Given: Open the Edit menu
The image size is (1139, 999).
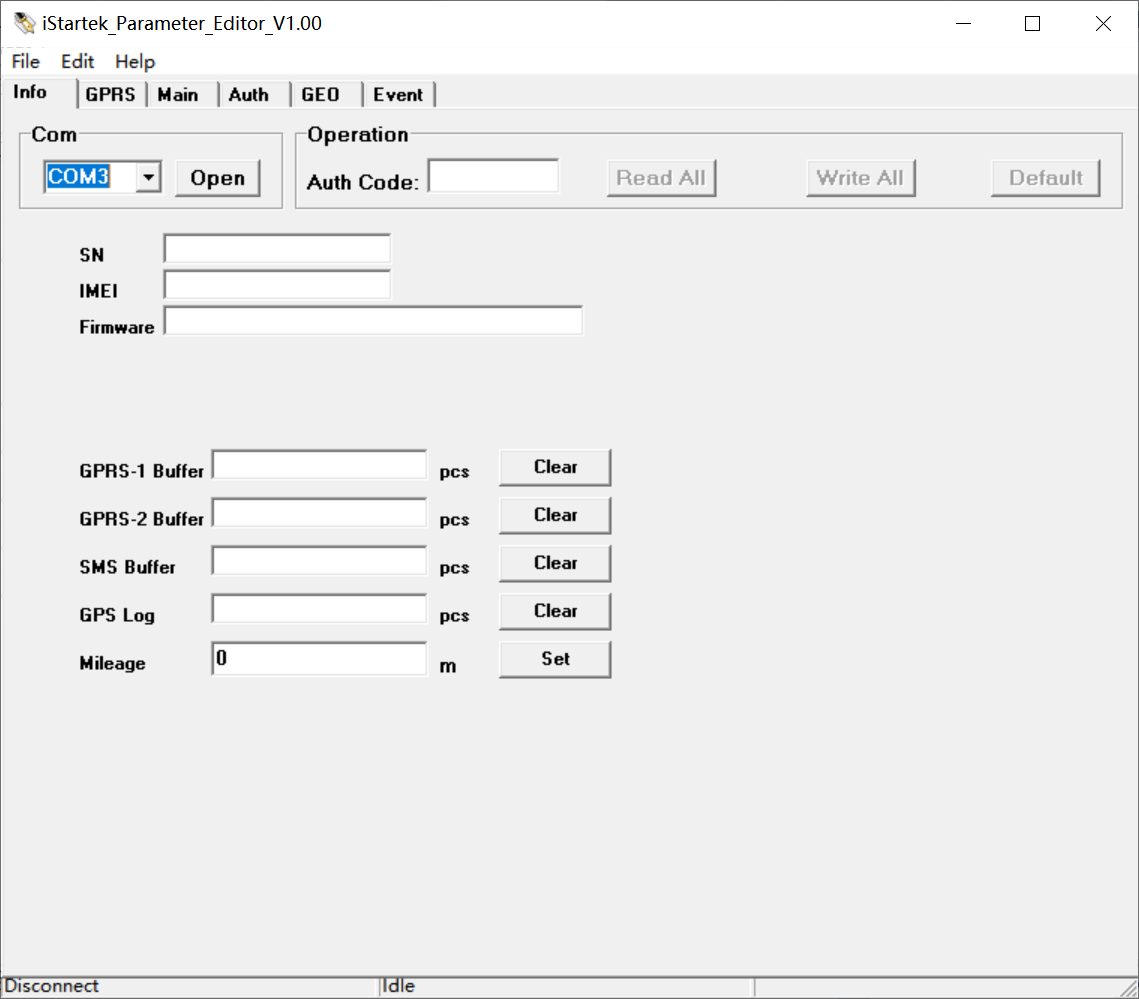Looking at the screenshot, I should (x=77, y=61).
